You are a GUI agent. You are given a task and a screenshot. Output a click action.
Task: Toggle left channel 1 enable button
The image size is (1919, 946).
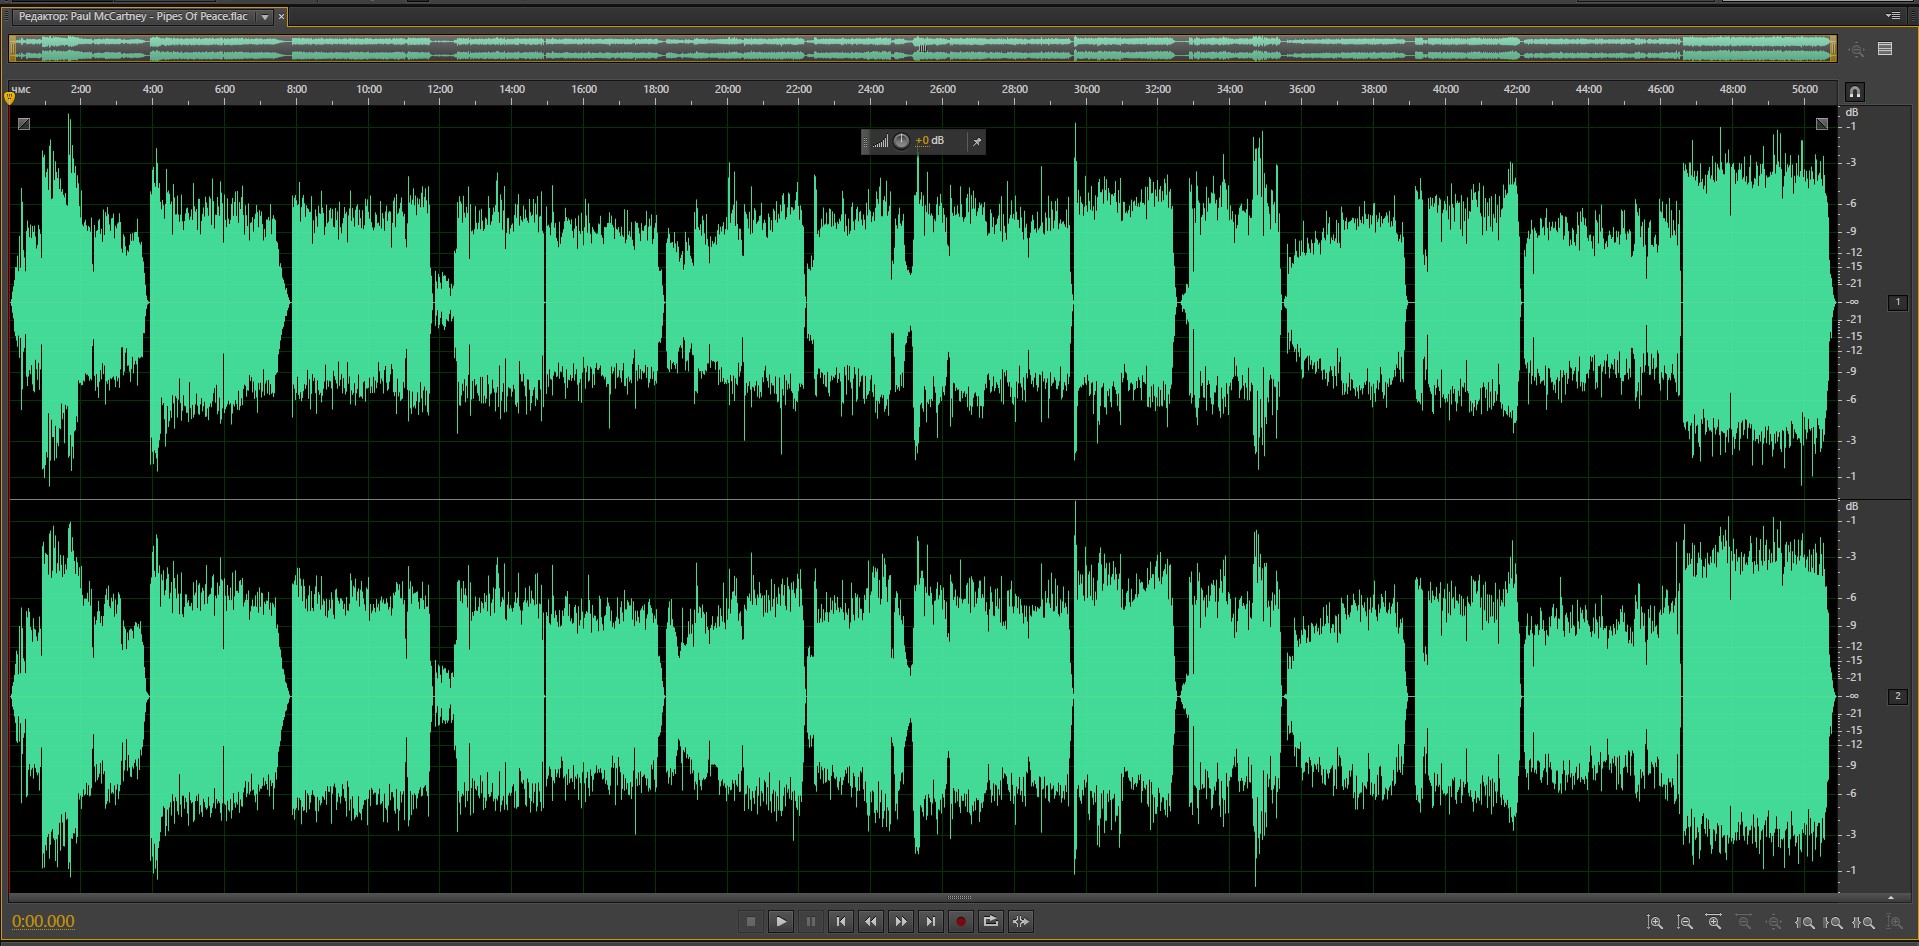[x=1897, y=302]
